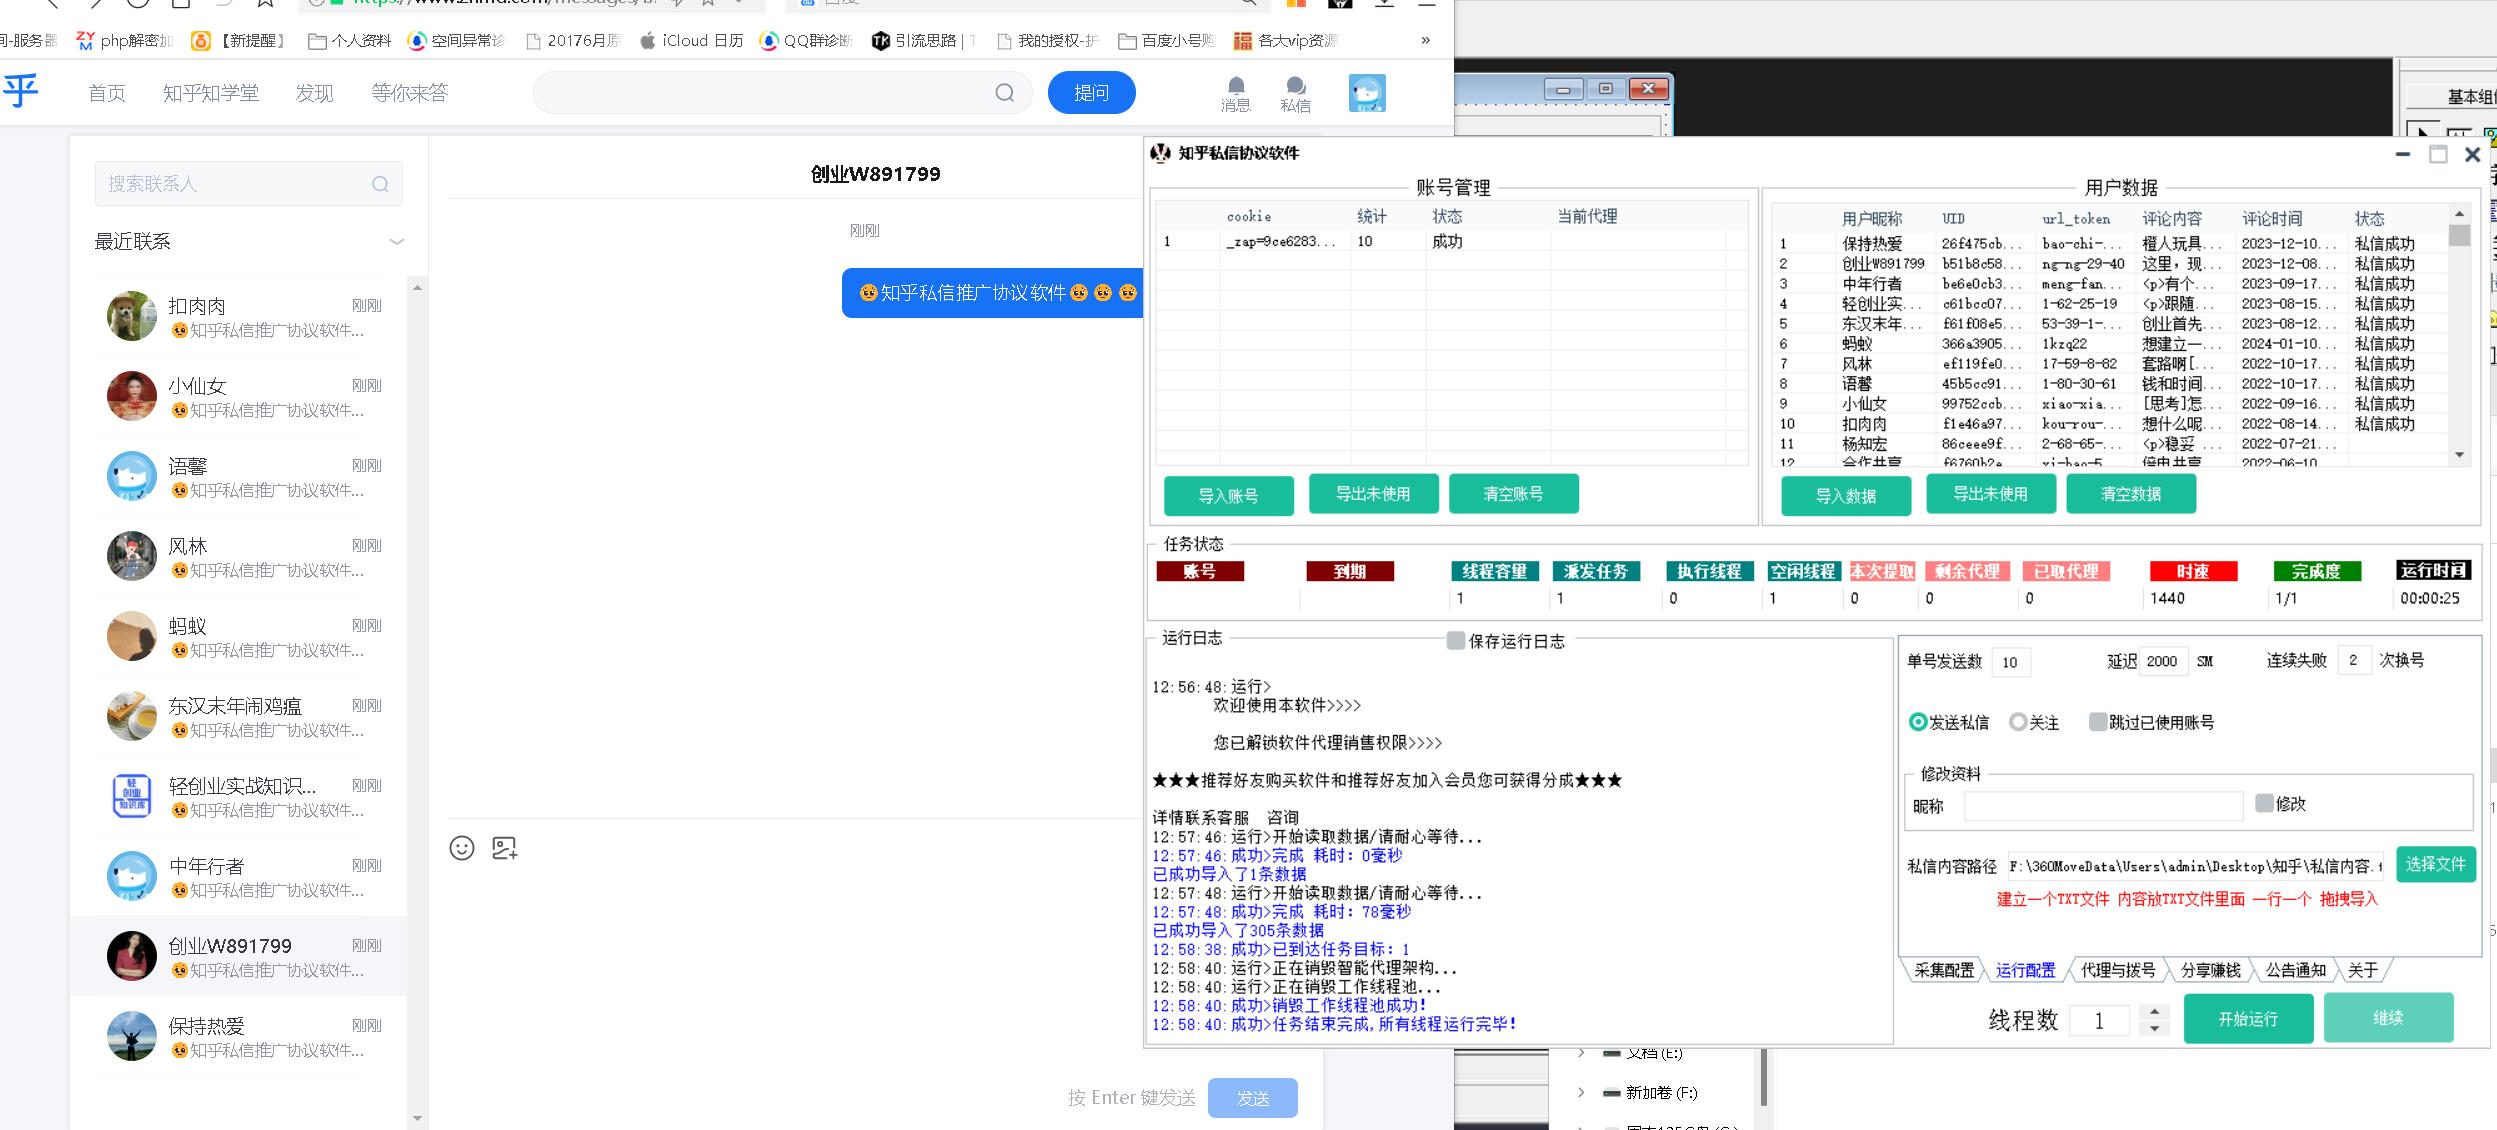Switch to the 代理与拨号 tab
This screenshot has width=2497, height=1130.
pos(2117,970)
